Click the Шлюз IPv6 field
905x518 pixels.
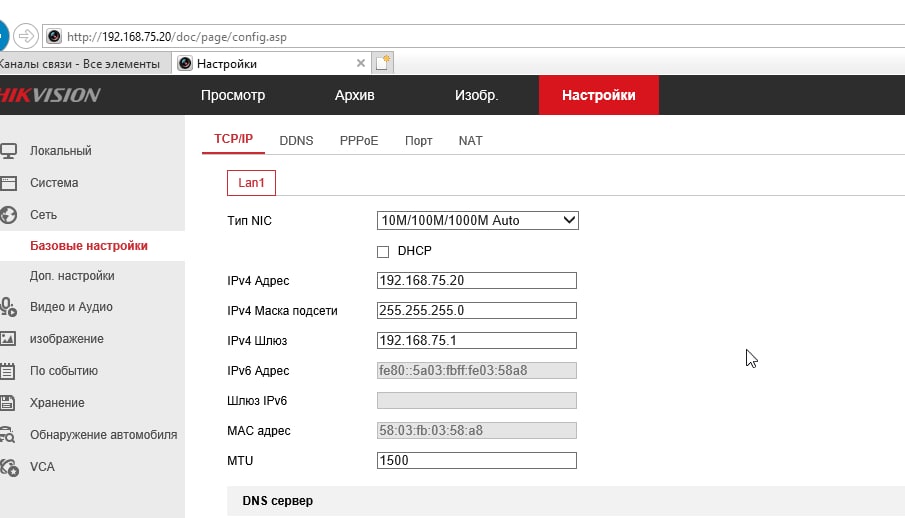click(477, 401)
